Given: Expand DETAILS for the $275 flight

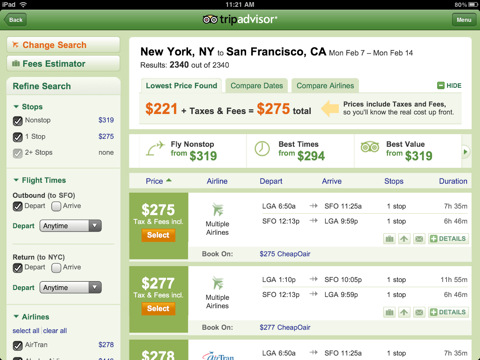Looking at the screenshot, I should [x=448, y=239].
